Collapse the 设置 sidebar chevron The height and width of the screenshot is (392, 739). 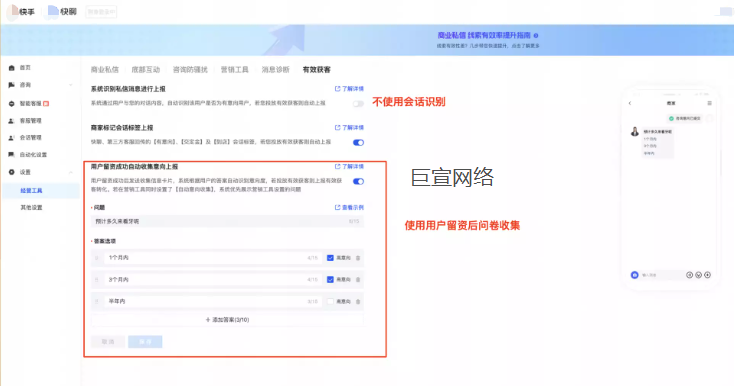coord(71,172)
